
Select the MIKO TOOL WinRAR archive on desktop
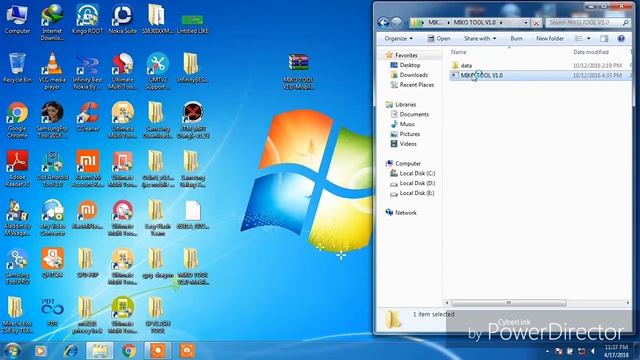(298, 72)
